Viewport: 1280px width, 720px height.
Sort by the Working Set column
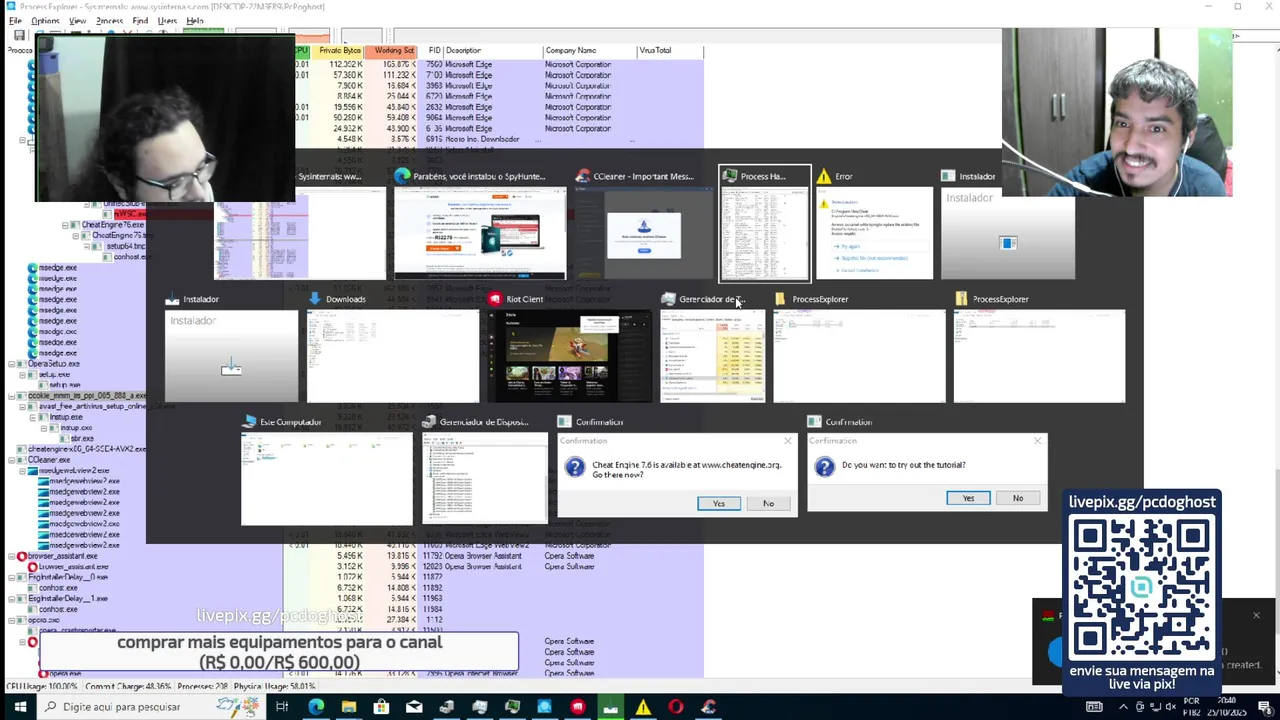tap(391, 50)
